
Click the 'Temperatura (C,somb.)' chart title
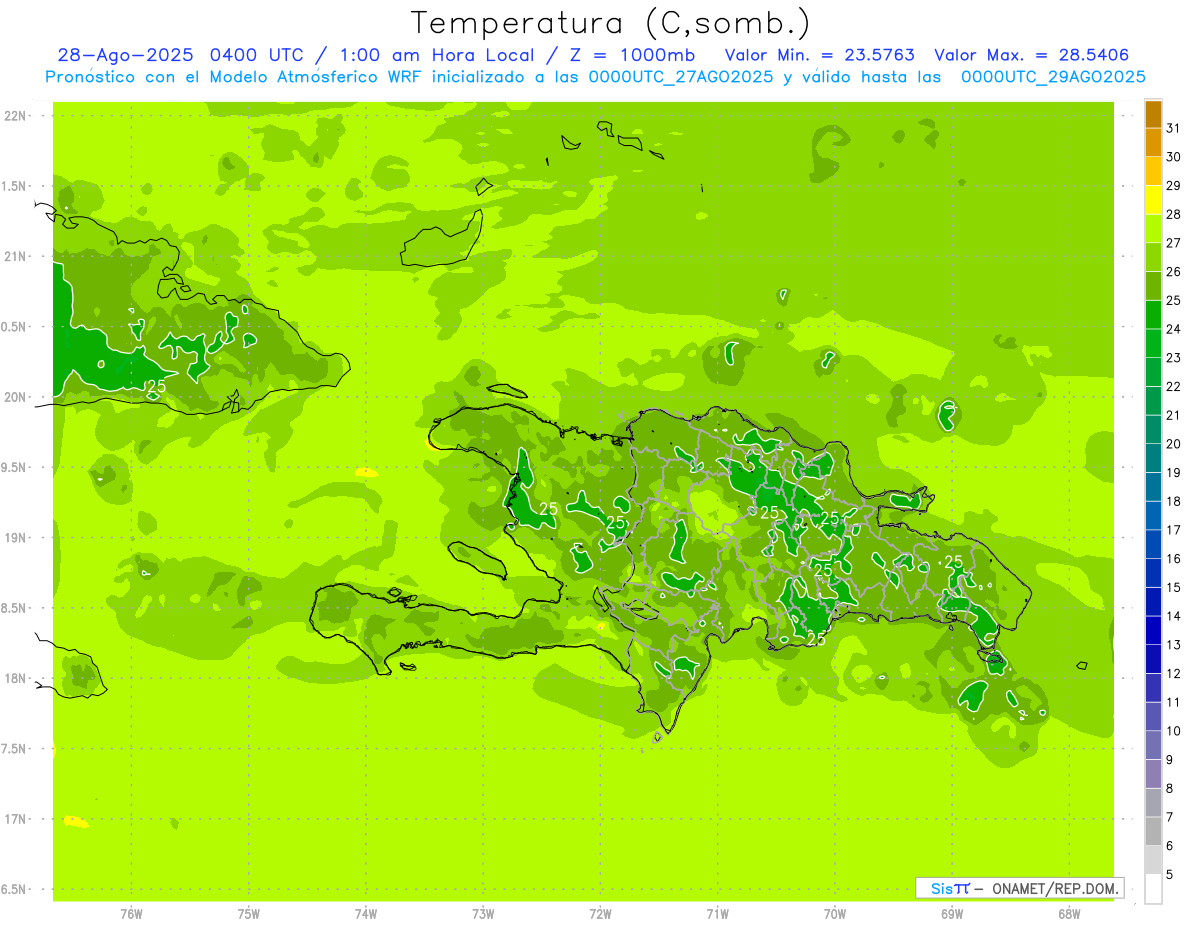(611, 23)
